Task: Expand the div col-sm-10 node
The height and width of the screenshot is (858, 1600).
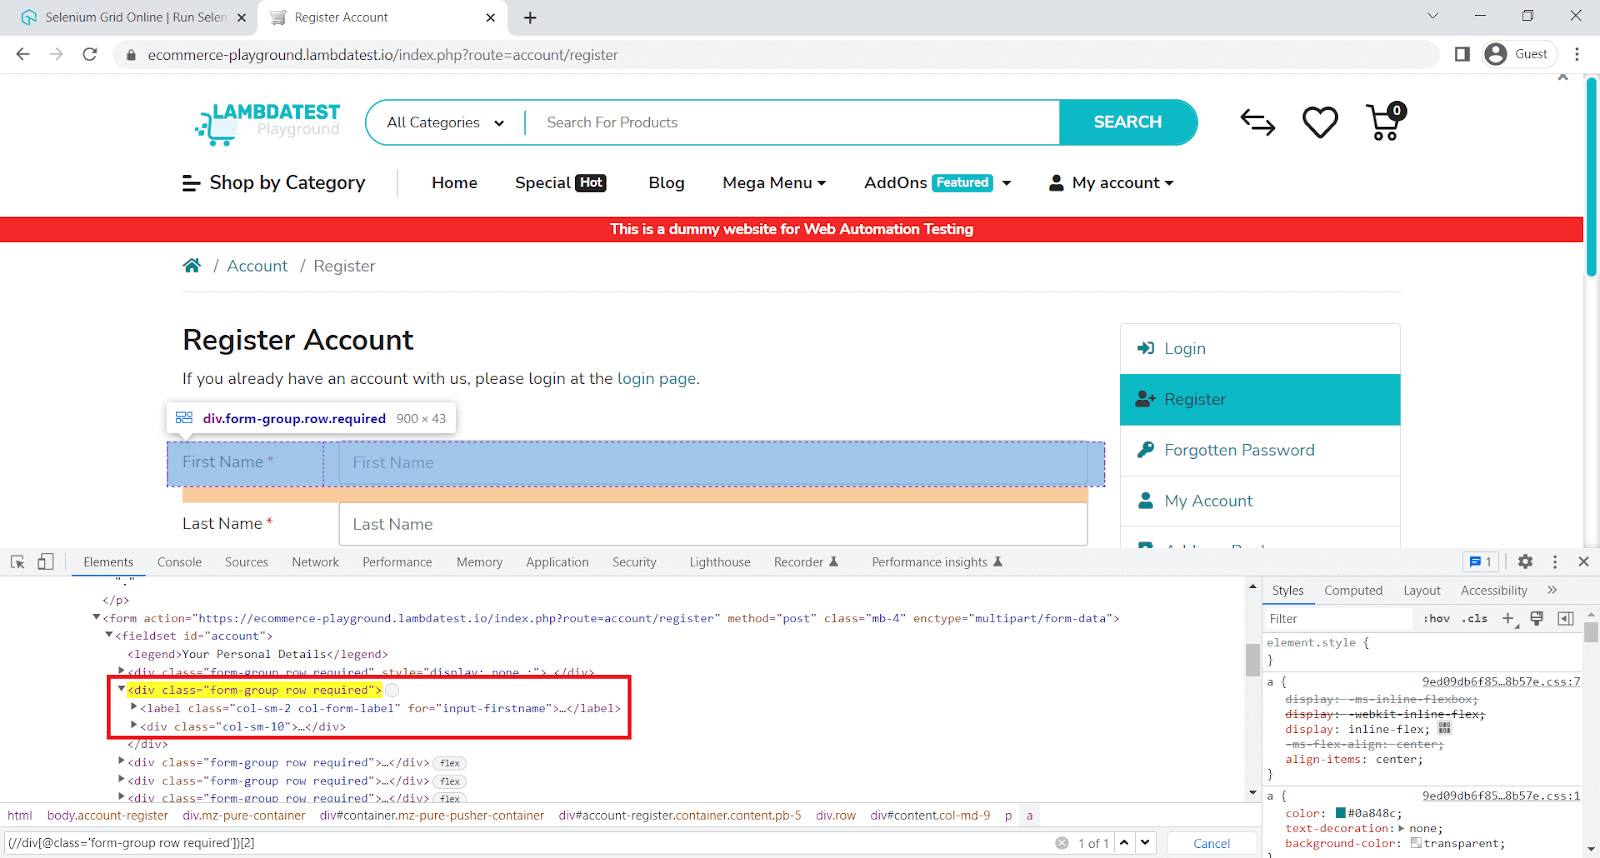Action: [x=134, y=725]
